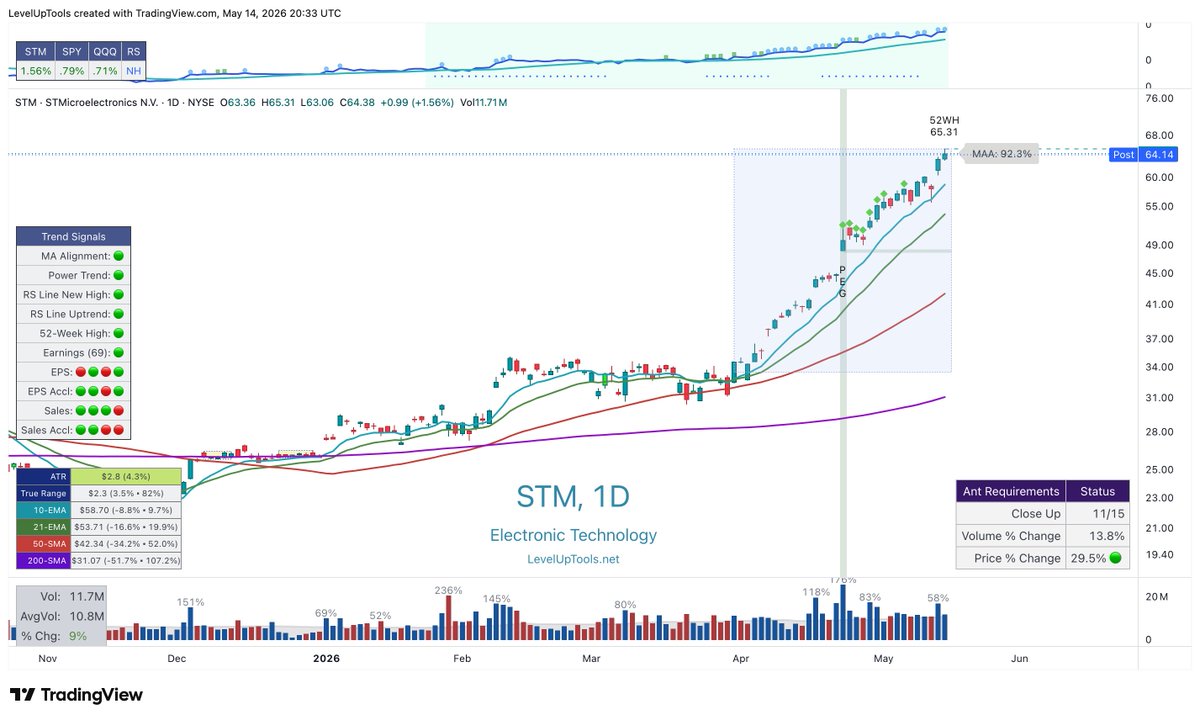Screen dimensions: 1200x720
Task: Click the Nov label on the time axis
Action: click(x=47, y=659)
